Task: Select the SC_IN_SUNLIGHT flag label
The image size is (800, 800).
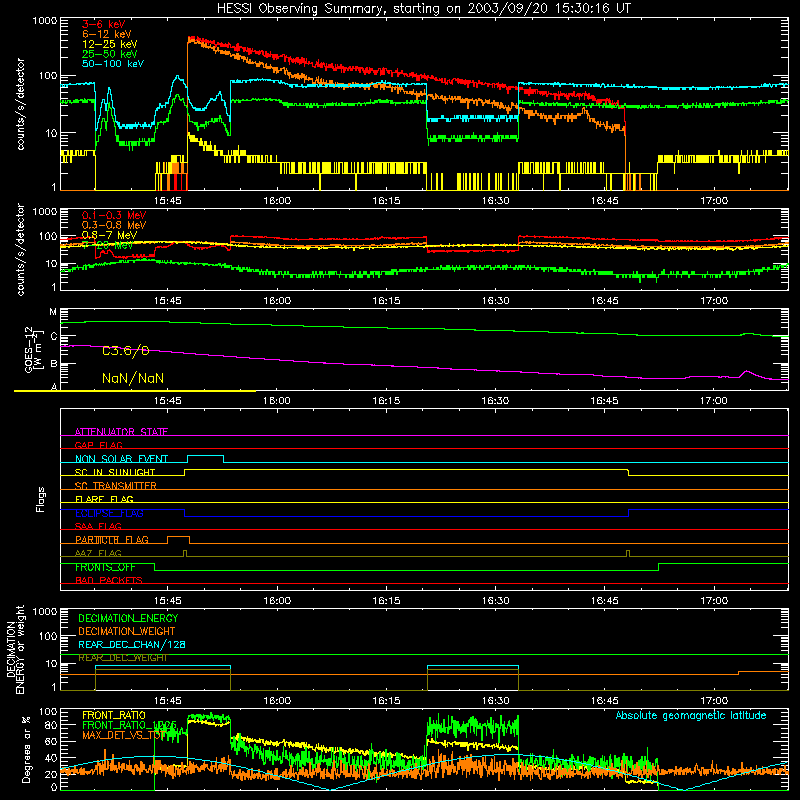Action: tap(115, 472)
